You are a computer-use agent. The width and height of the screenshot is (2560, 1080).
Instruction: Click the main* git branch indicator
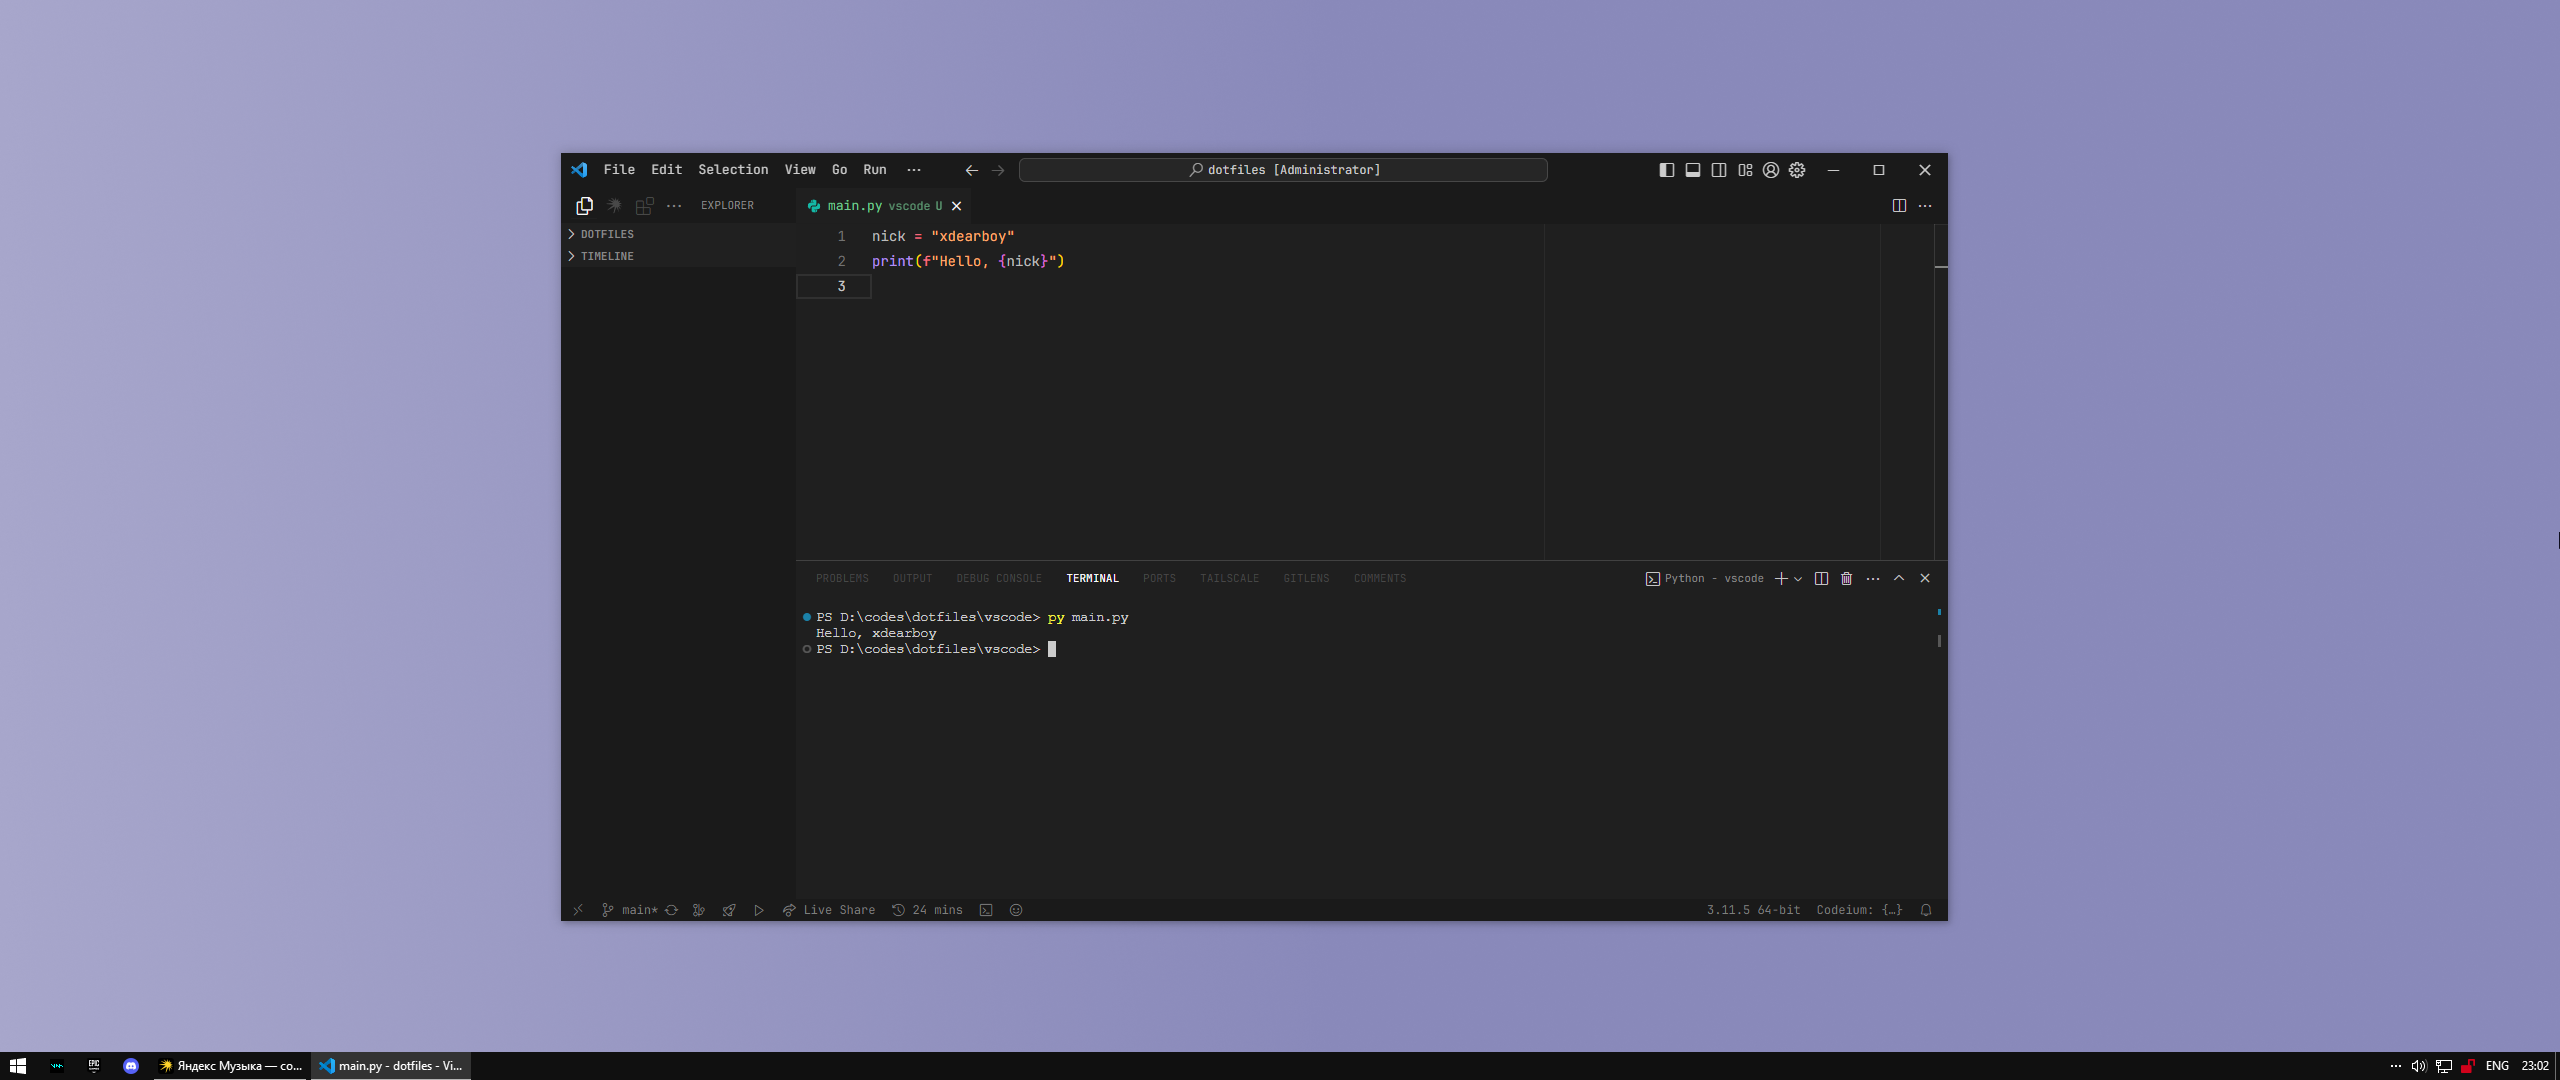tap(630, 910)
